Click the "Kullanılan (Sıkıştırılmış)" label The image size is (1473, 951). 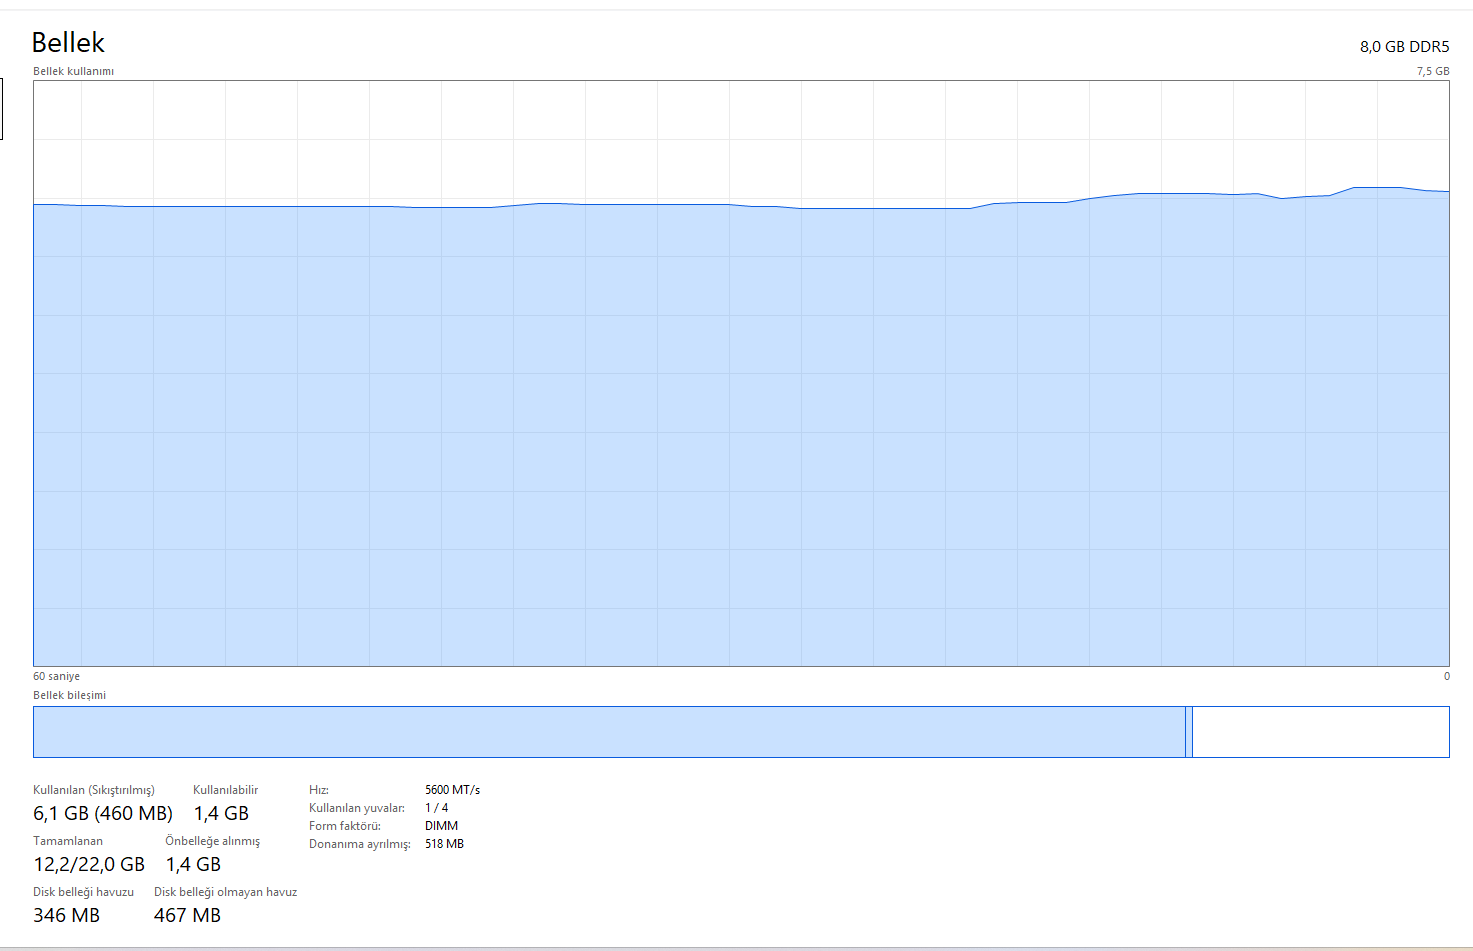[94, 790]
